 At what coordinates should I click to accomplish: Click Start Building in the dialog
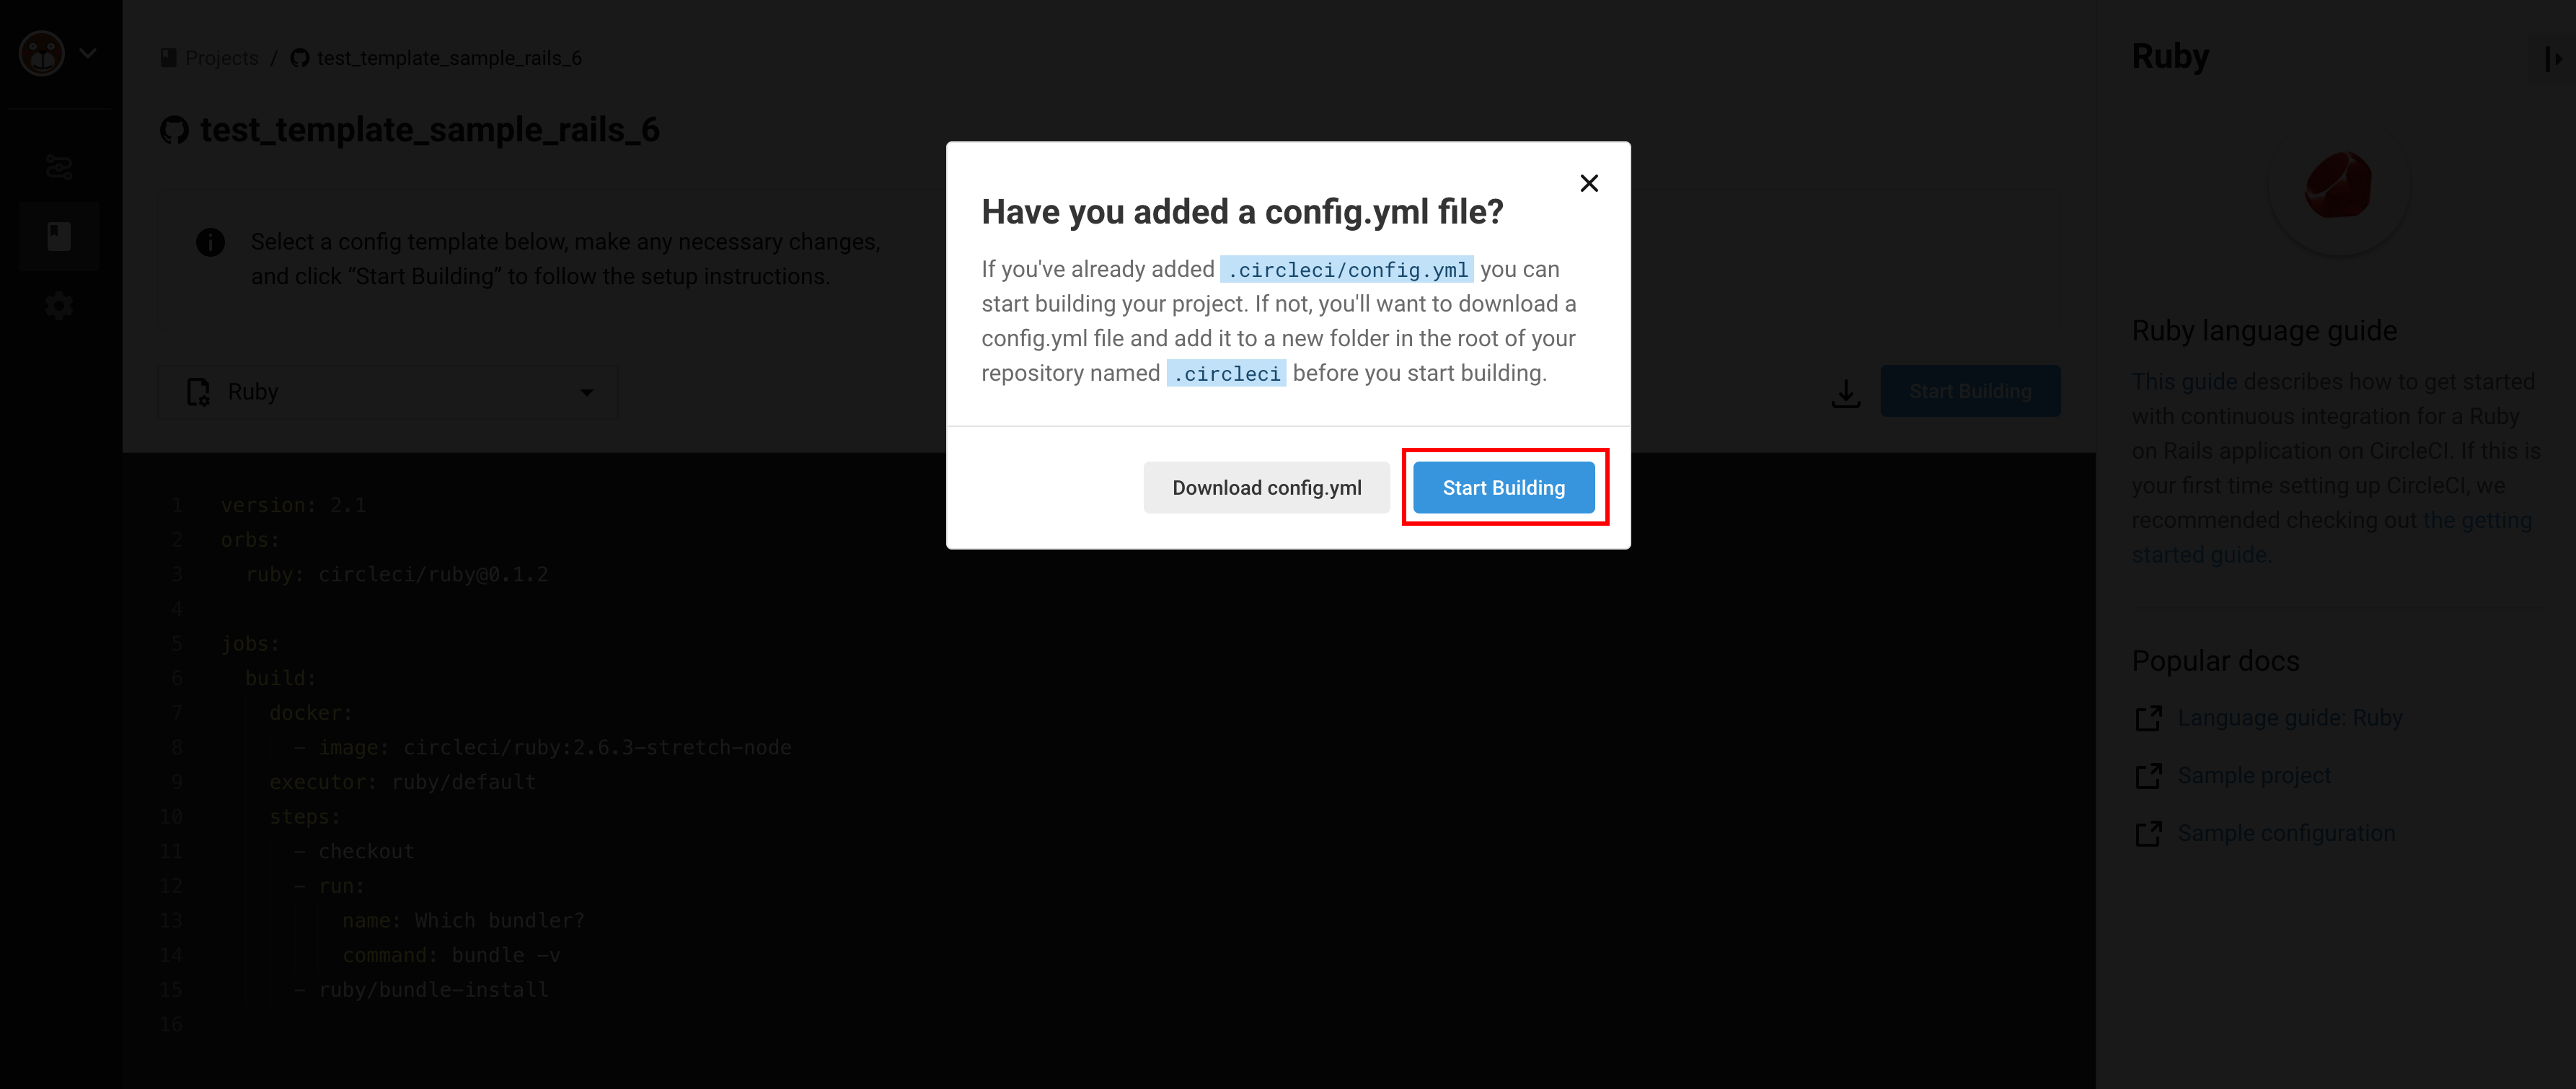coord(1503,487)
